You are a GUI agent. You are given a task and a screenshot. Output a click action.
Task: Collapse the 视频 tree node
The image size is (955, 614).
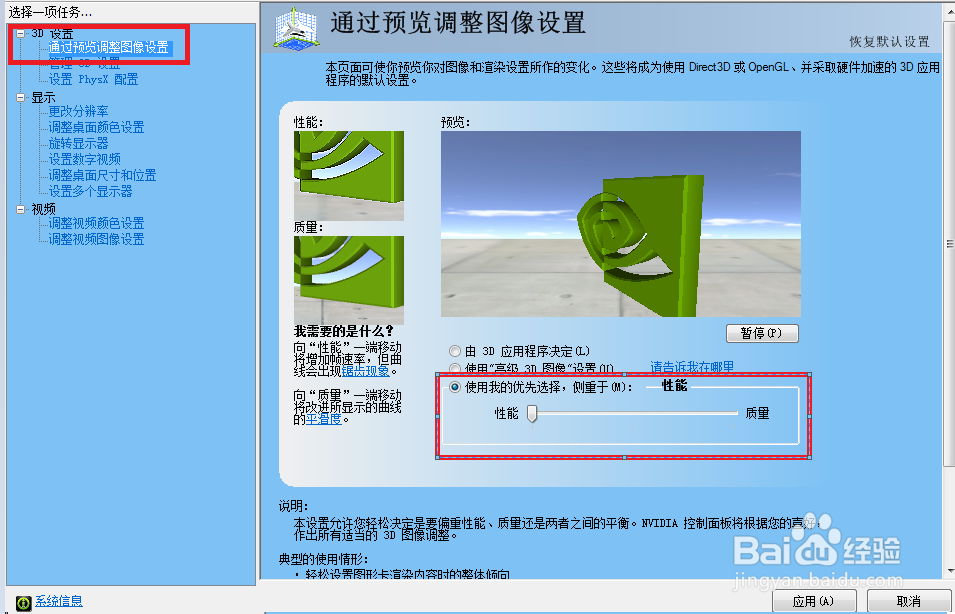[x=21, y=210]
